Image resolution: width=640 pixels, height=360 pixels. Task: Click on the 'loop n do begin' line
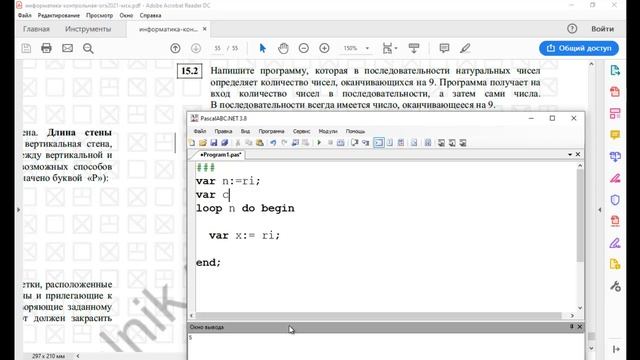click(245, 208)
